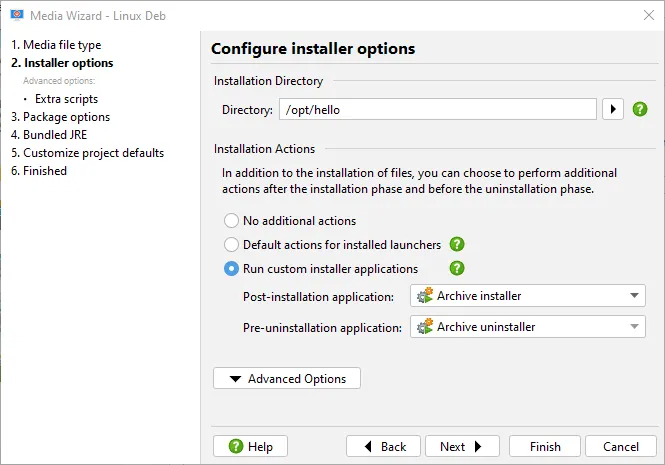This screenshot has height=465, width=665.
Task: Click the Archive installer gear icon
Action: click(425, 295)
